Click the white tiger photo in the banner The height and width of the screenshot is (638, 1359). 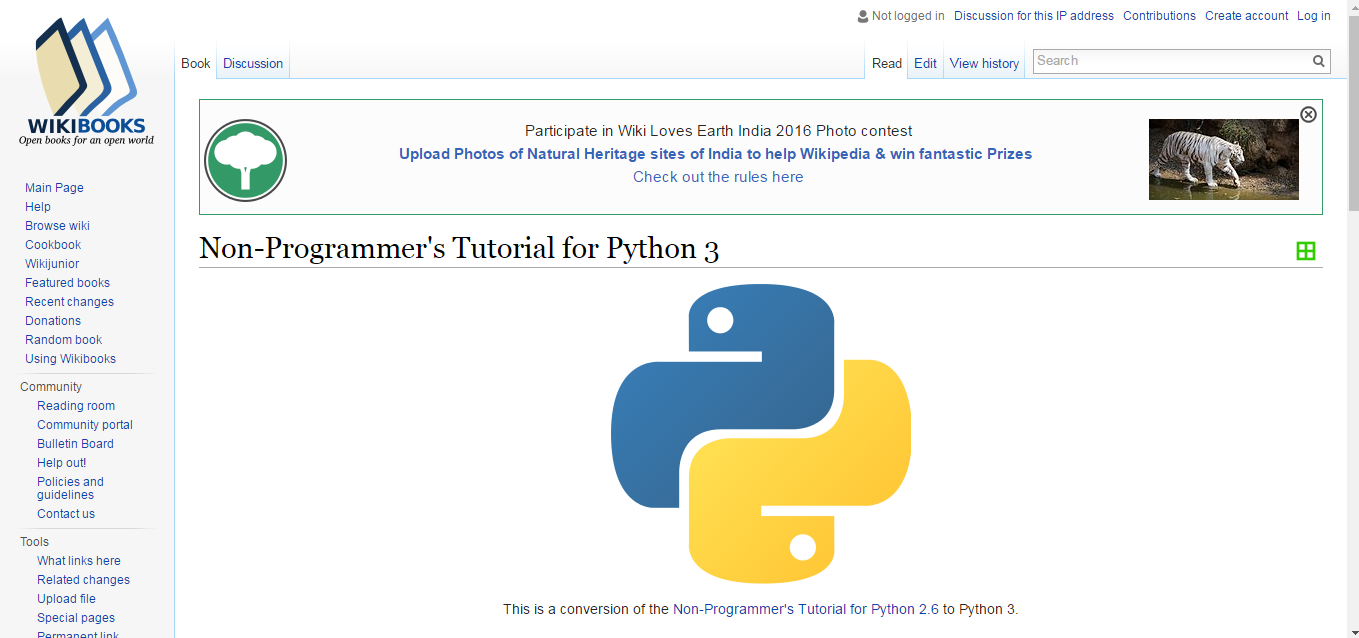[x=1224, y=159]
